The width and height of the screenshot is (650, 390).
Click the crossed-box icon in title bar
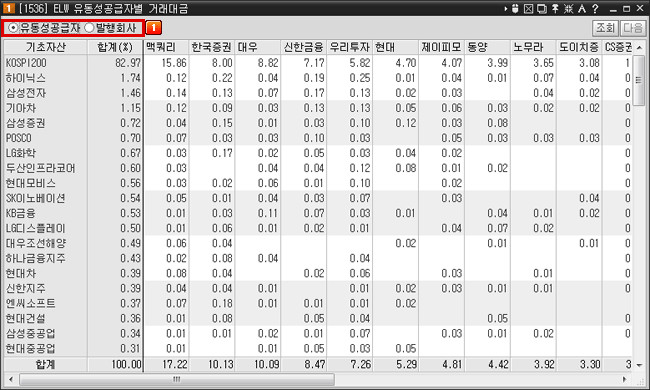point(528,8)
